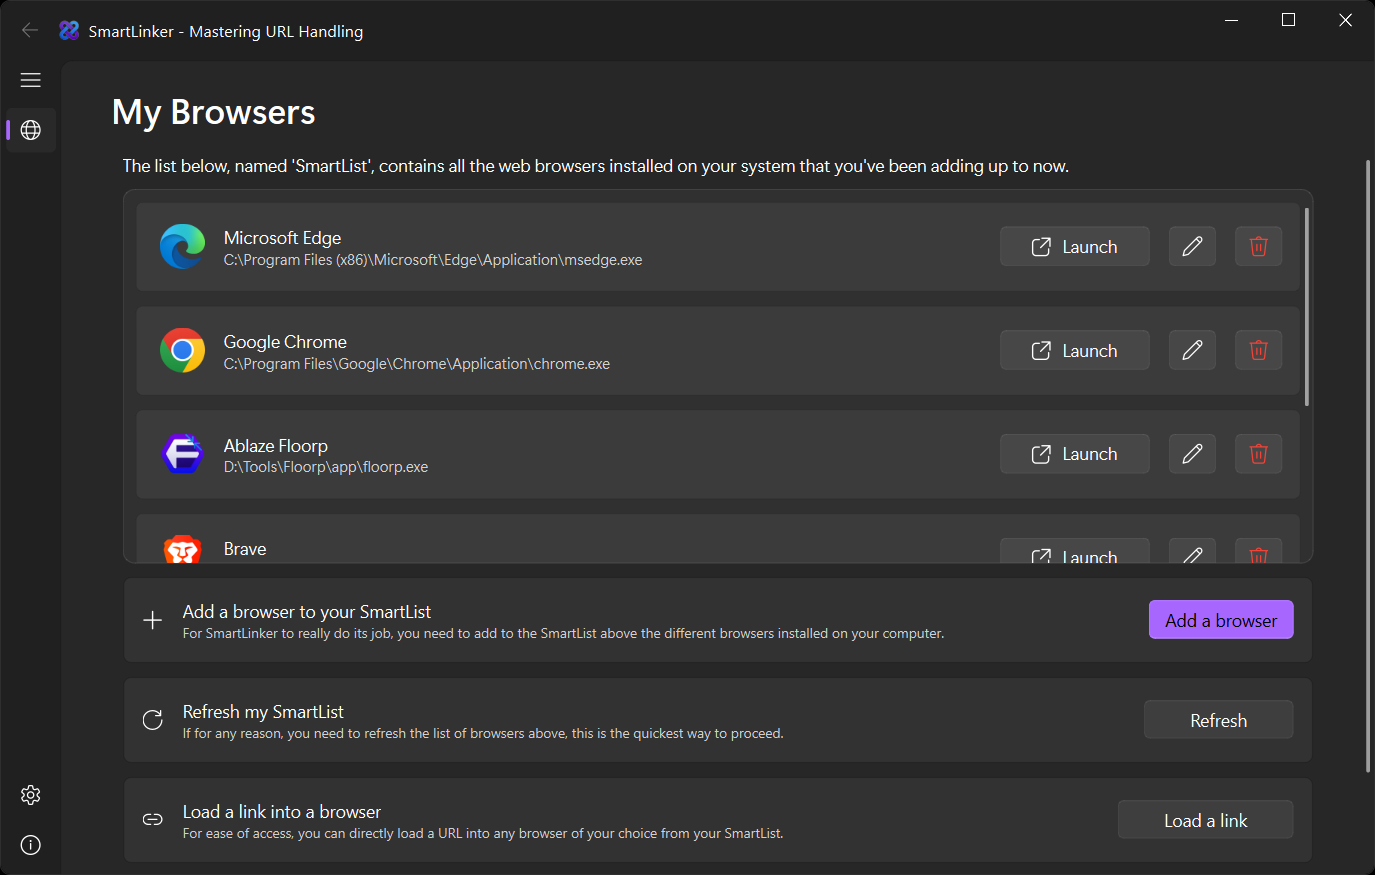Maximize the SmartLinker window
Screen dimensions: 1375x875
point(1289,20)
